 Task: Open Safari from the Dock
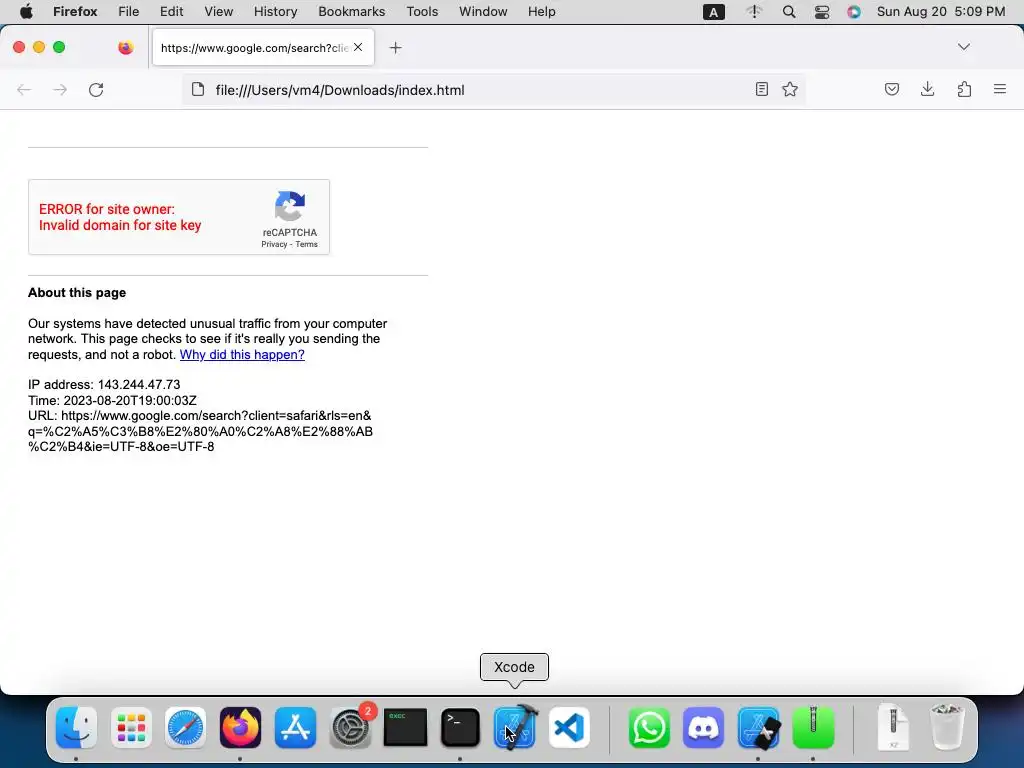point(185,728)
